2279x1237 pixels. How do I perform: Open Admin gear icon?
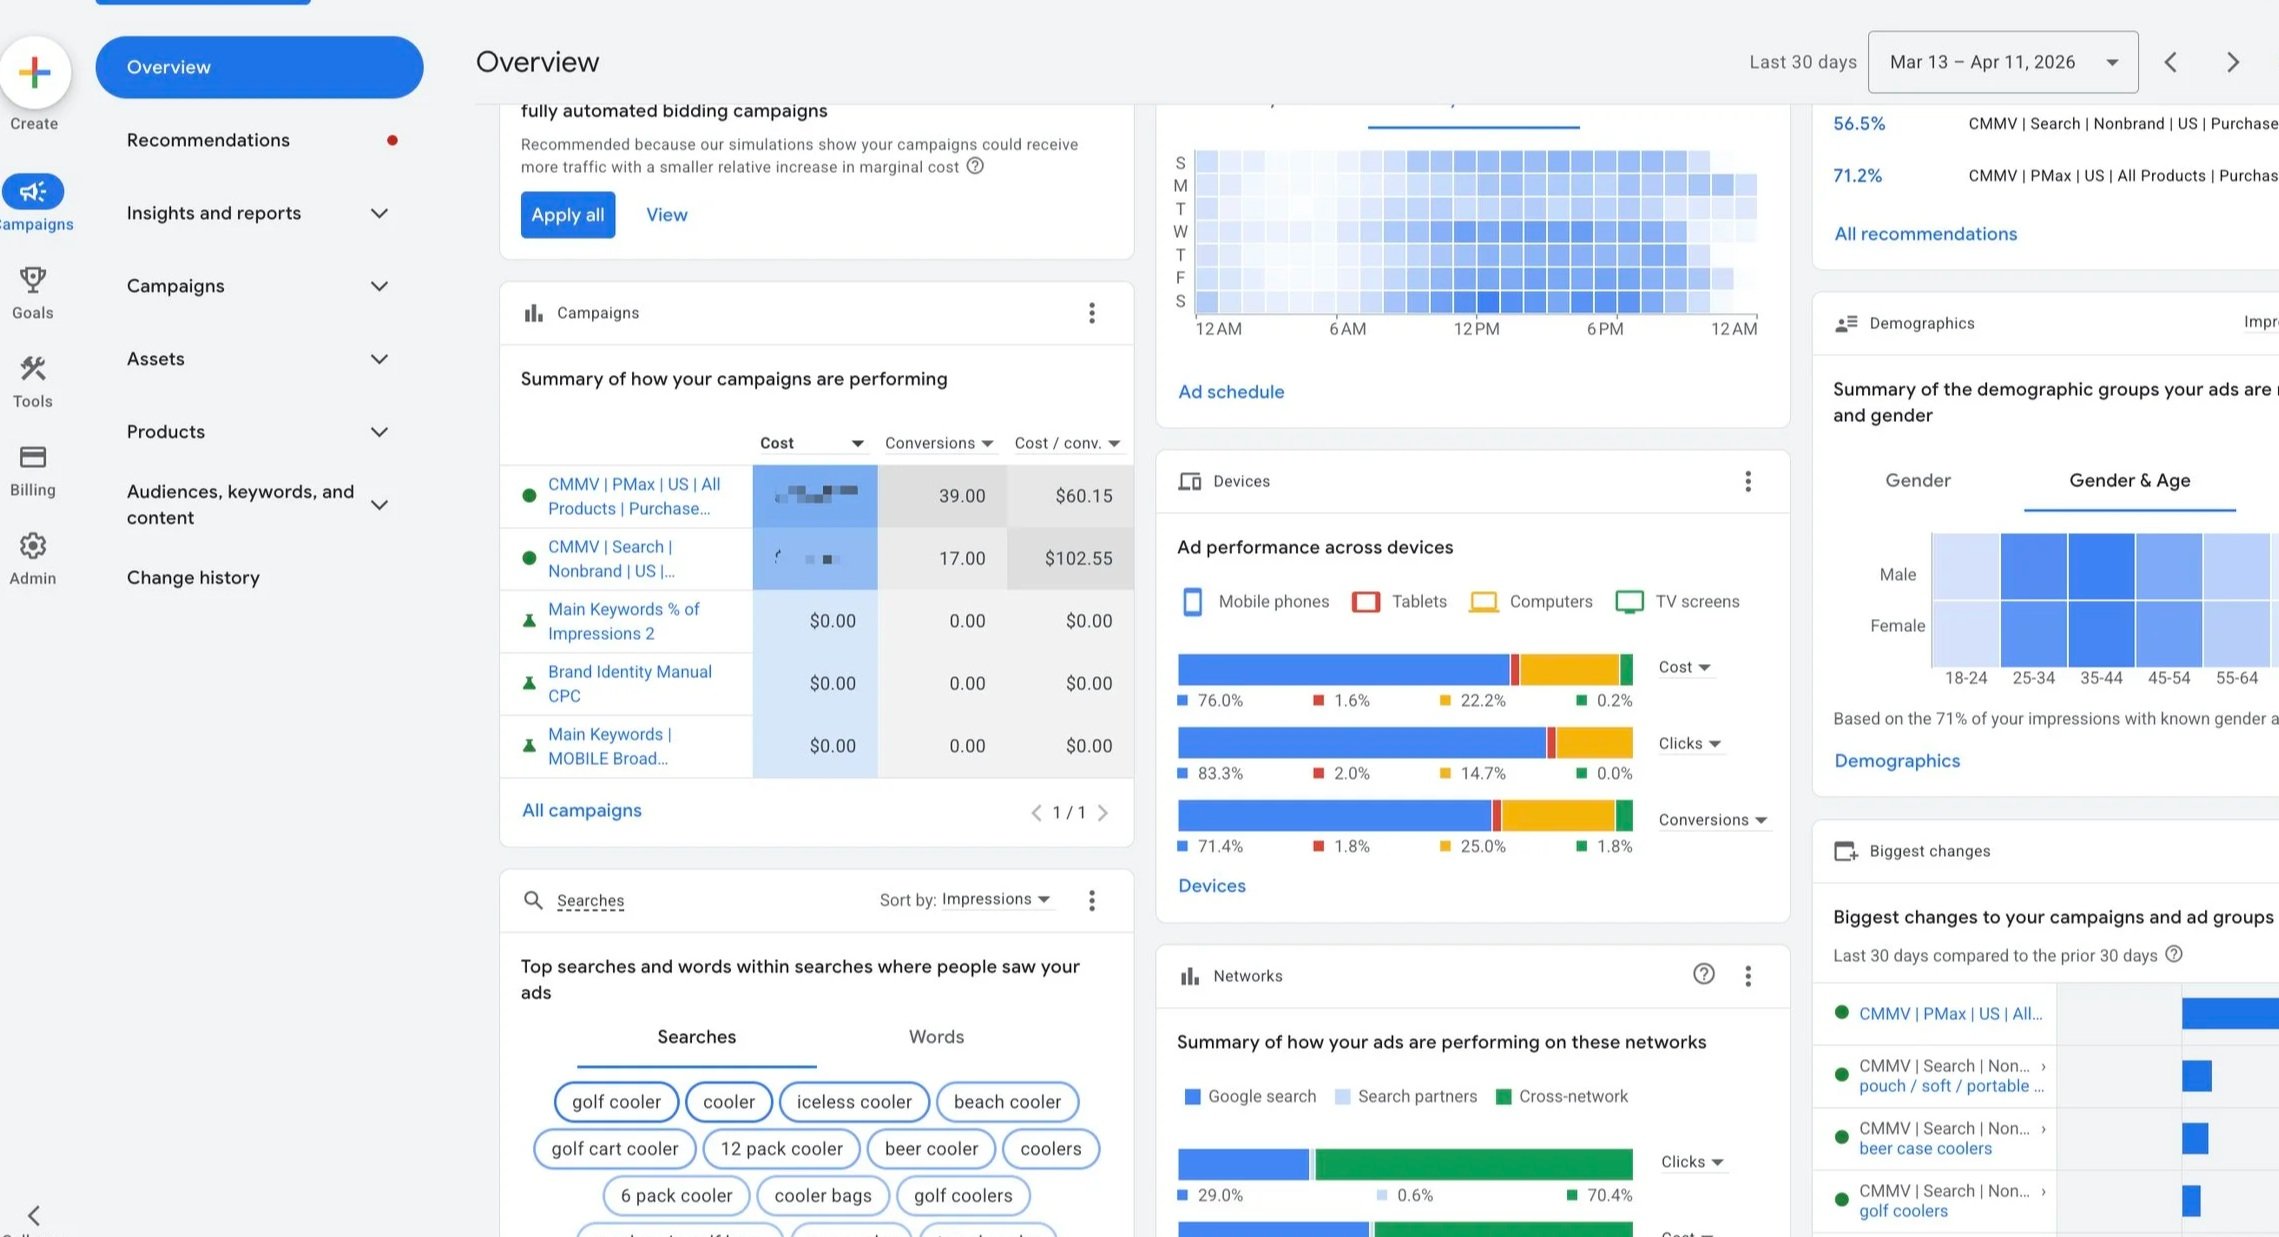33,546
